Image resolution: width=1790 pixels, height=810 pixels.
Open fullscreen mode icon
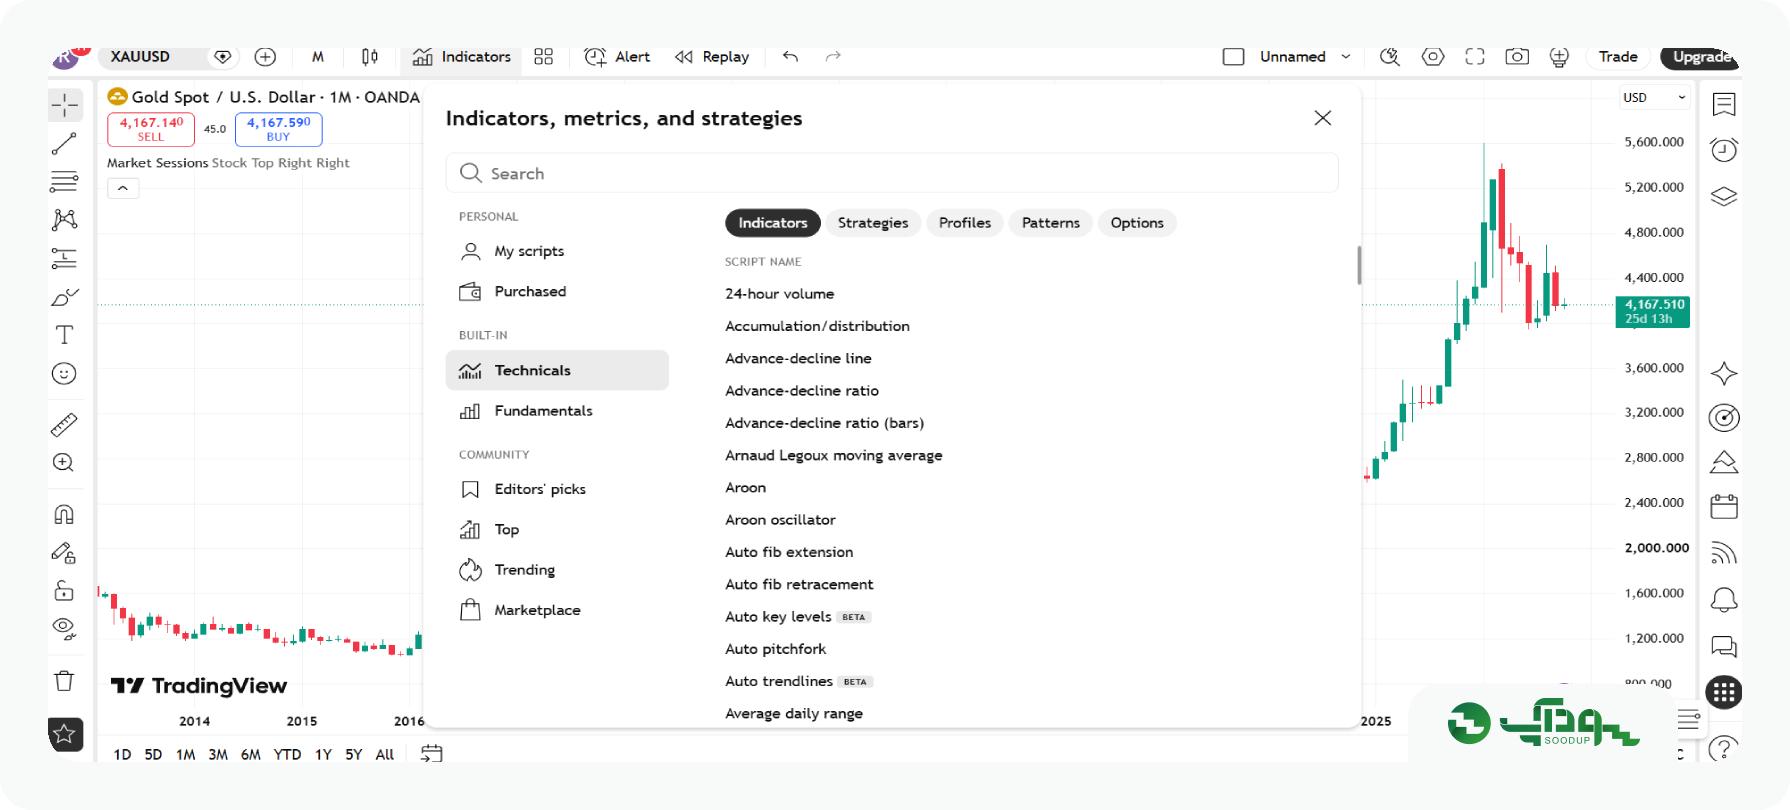click(1475, 57)
